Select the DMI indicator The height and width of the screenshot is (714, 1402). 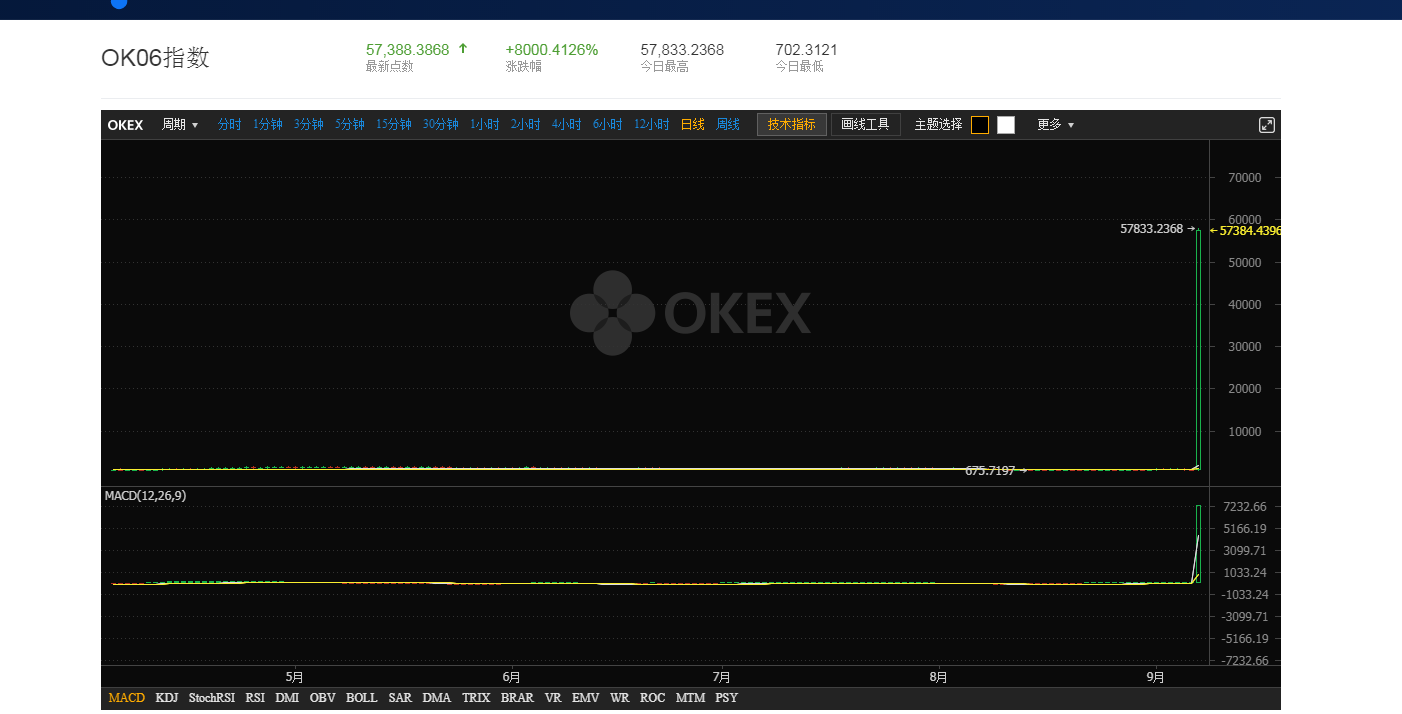pos(287,698)
